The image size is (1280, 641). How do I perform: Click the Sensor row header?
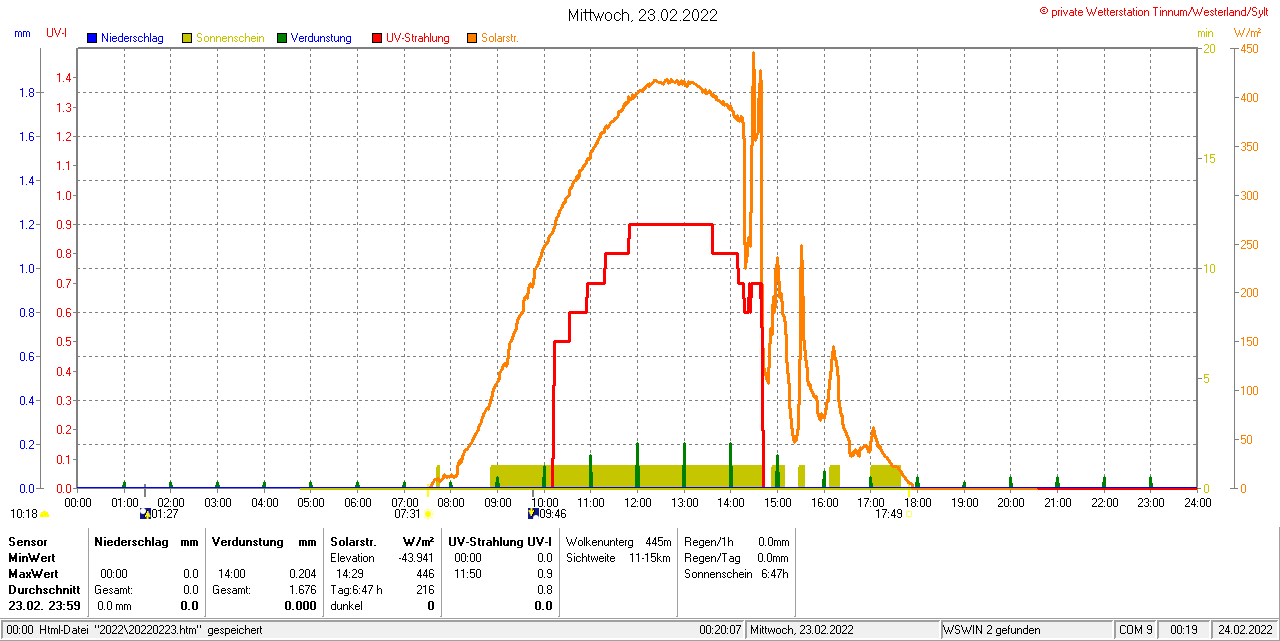(x=27, y=541)
